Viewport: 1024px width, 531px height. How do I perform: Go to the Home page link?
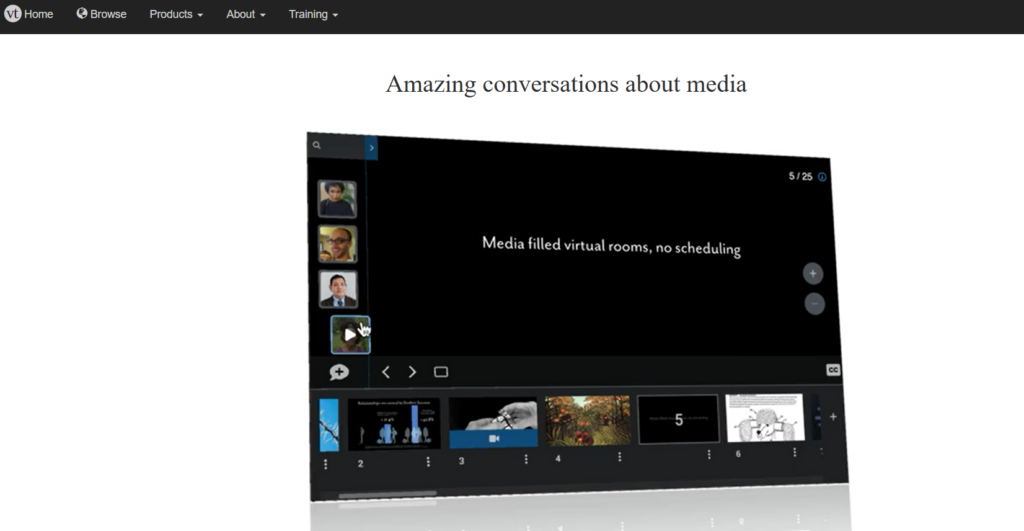(38, 14)
